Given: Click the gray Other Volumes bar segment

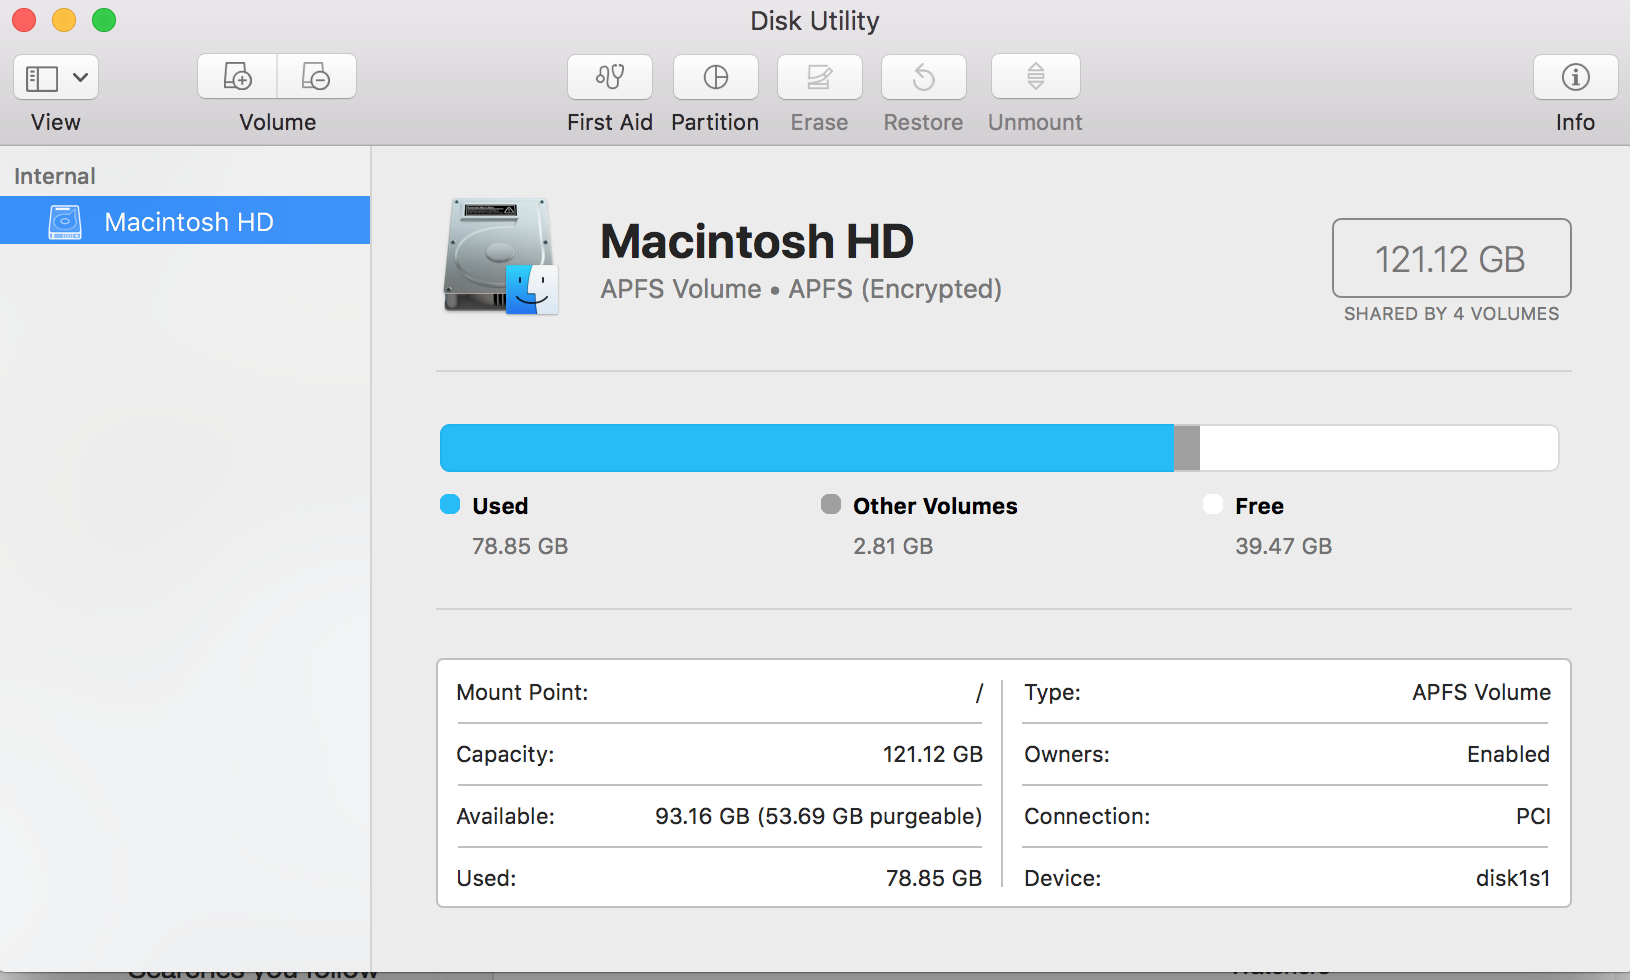Looking at the screenshot, I should [x=1187, y=448].
